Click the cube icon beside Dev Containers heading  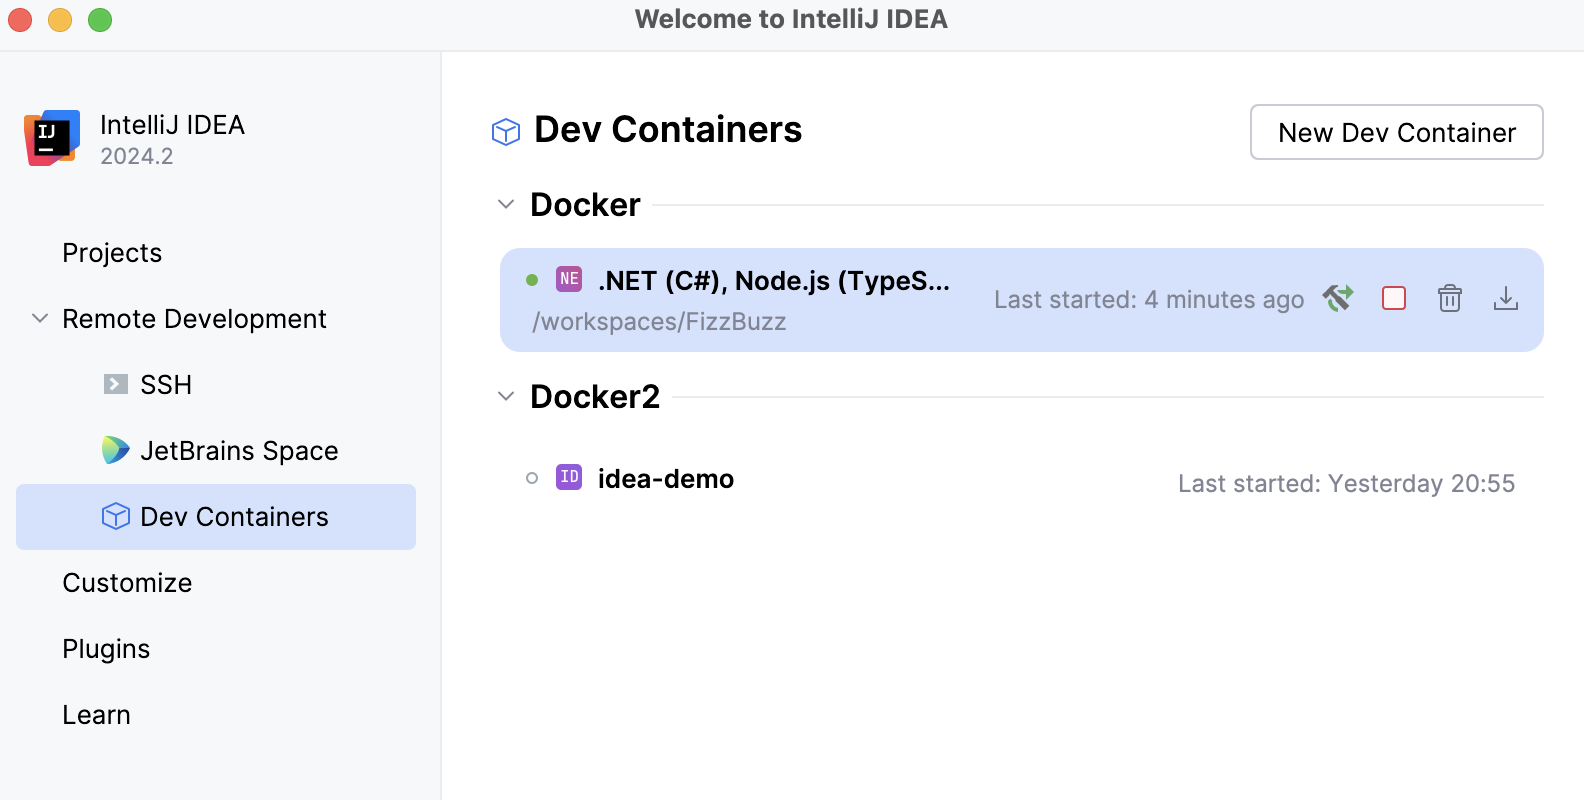tap(506, 132)
